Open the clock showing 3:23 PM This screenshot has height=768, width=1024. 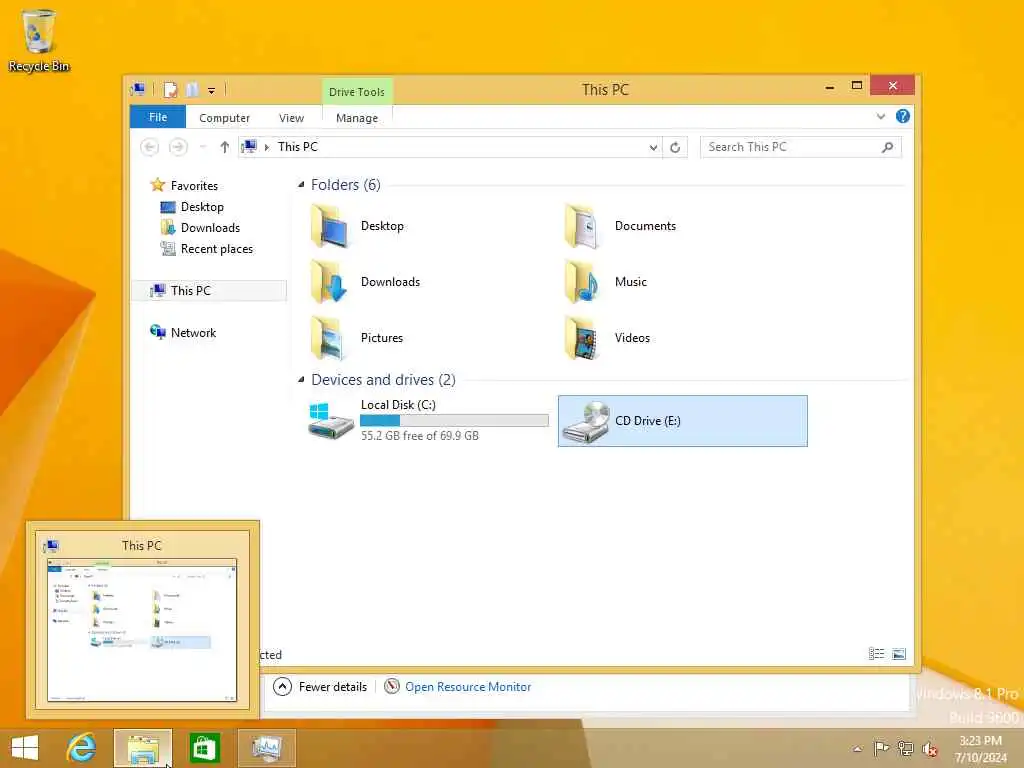981,748
